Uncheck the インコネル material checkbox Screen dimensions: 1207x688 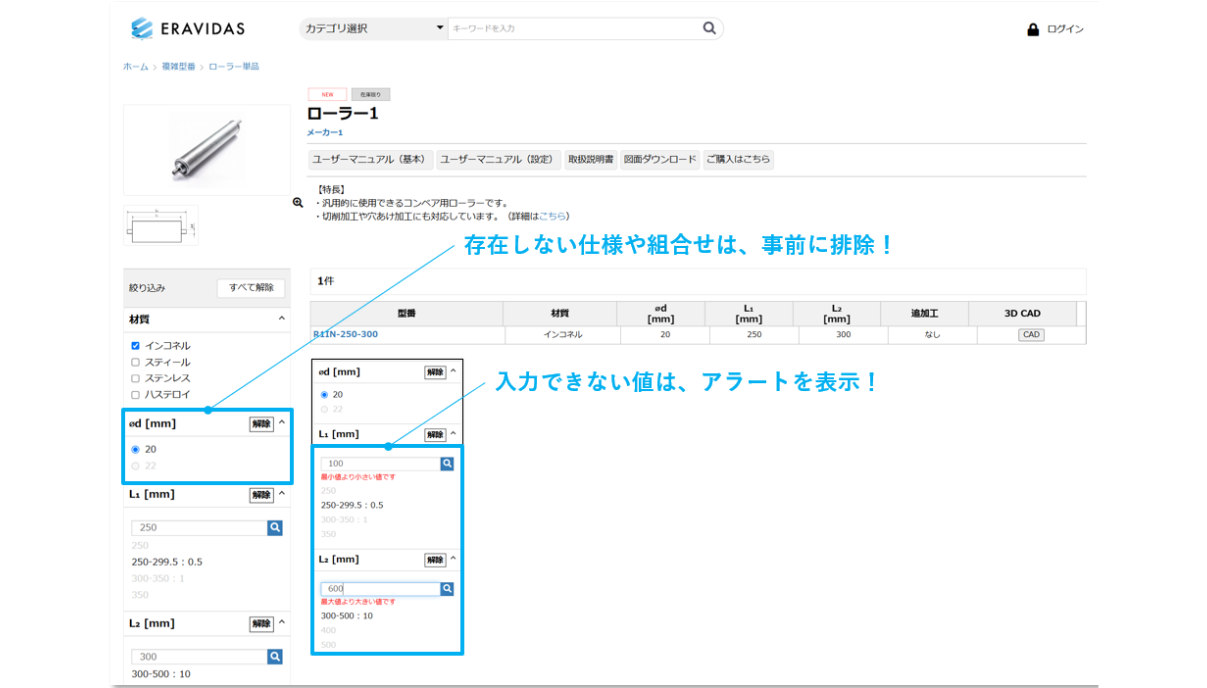coord(136,346)
